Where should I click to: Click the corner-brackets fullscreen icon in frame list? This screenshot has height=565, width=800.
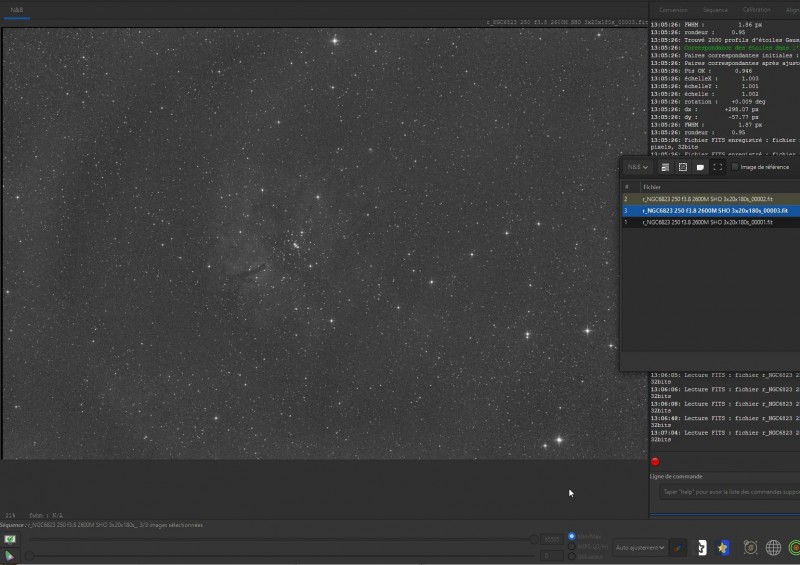(717, 167)
